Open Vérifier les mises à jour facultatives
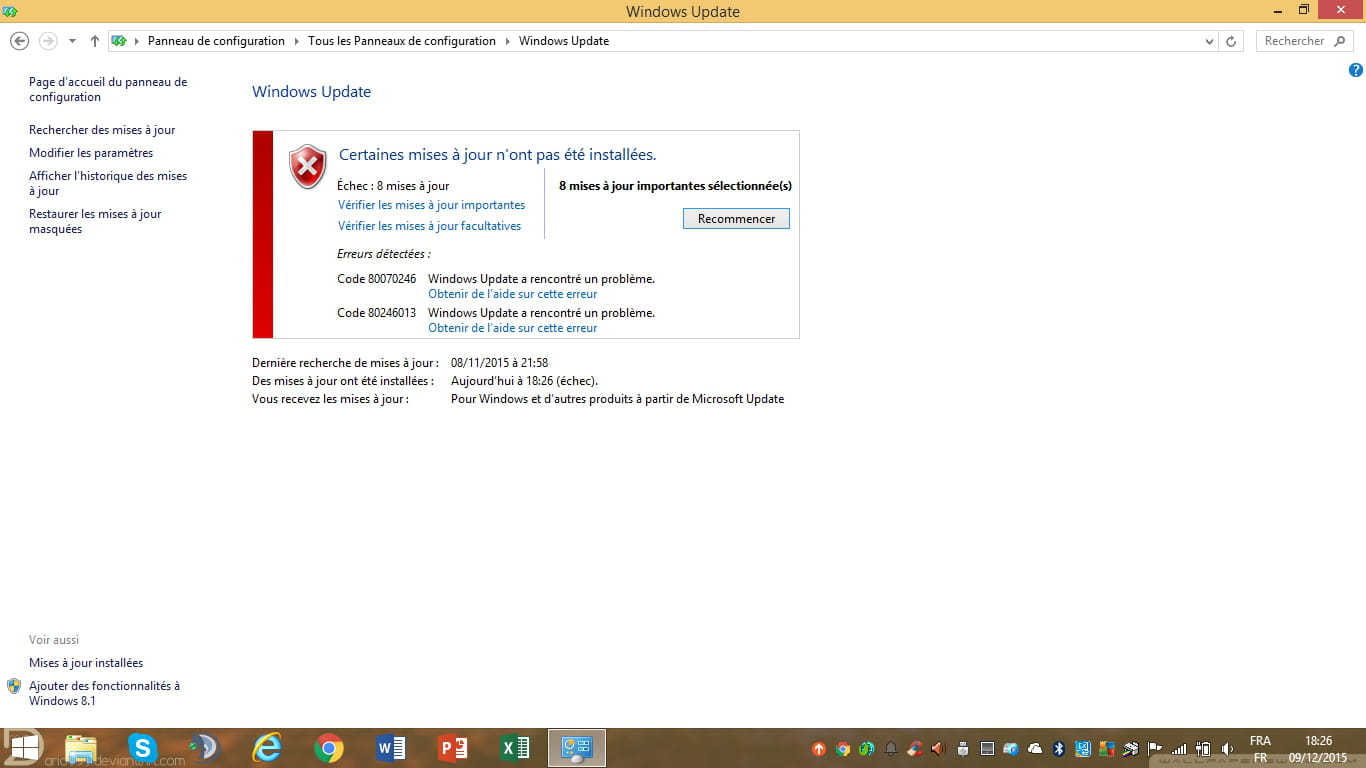 point(429,226)
